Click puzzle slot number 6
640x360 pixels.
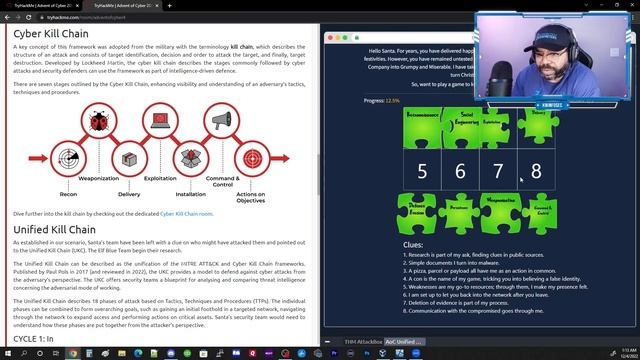(460, 170)
